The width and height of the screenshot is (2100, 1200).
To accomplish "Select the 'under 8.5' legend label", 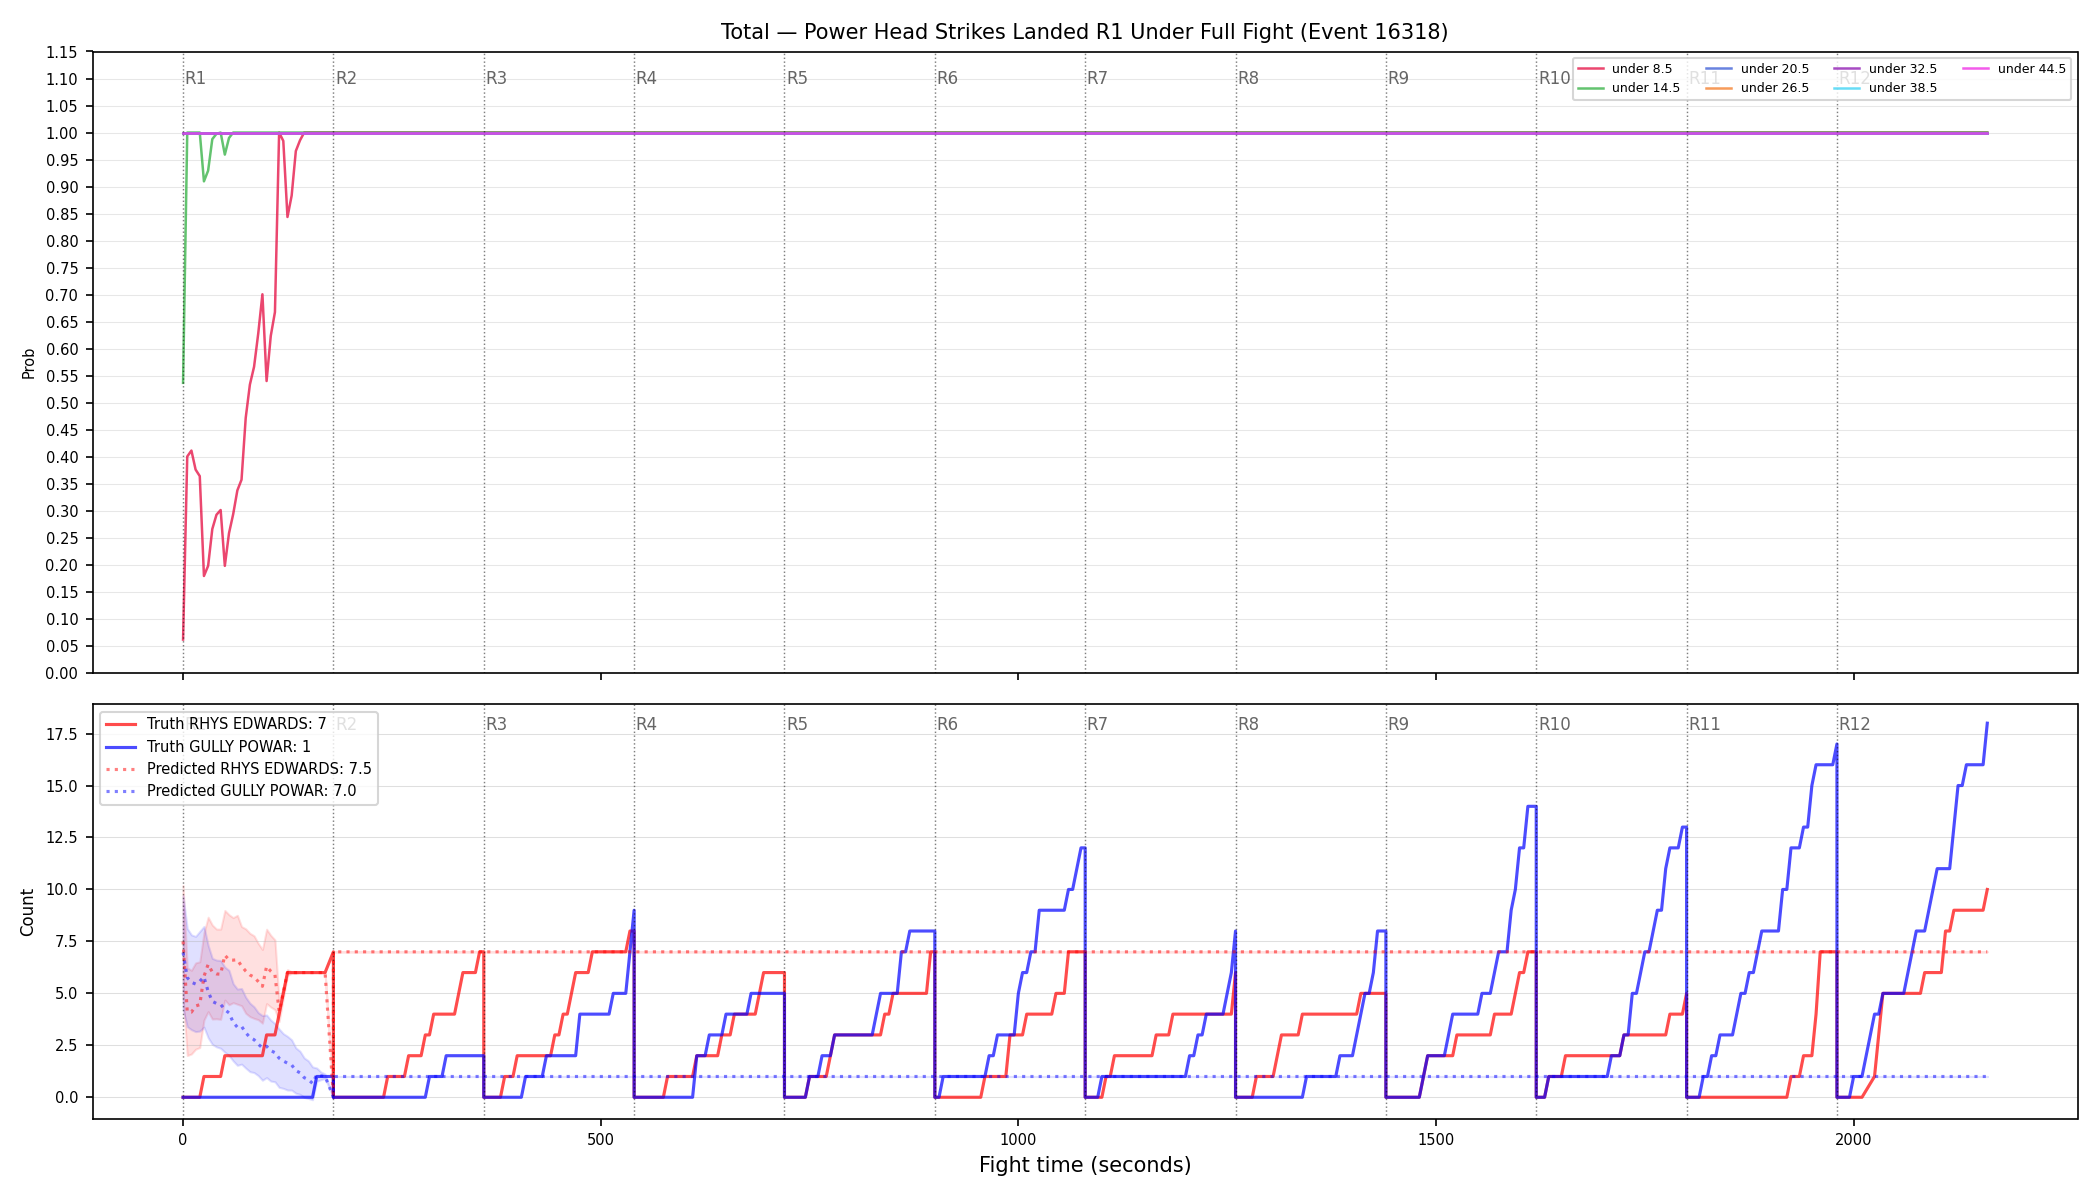I will [x=1642, y=69].
